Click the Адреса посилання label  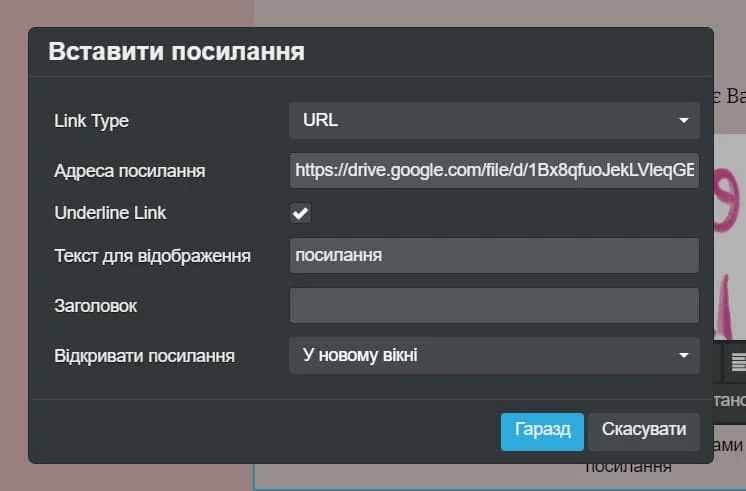130,171
